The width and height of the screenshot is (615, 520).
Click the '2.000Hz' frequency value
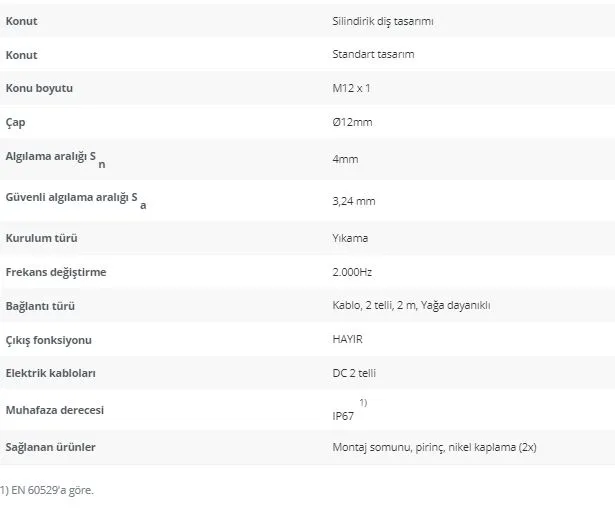352,272
